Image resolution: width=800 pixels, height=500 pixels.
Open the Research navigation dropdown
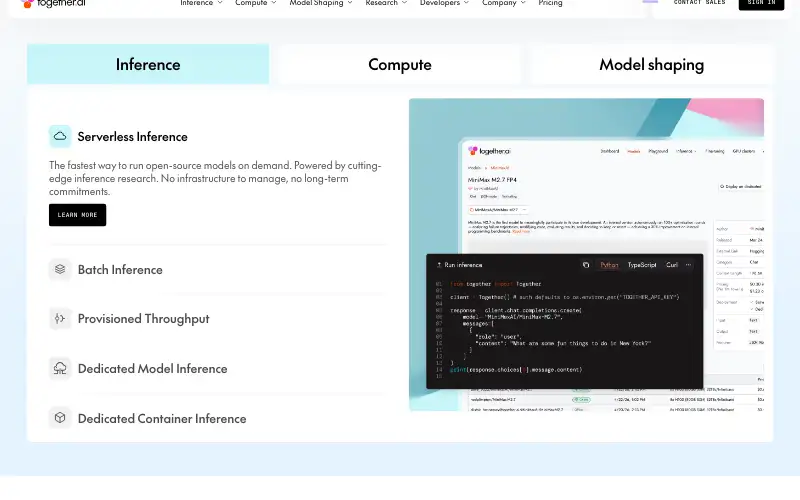point(386,3)
